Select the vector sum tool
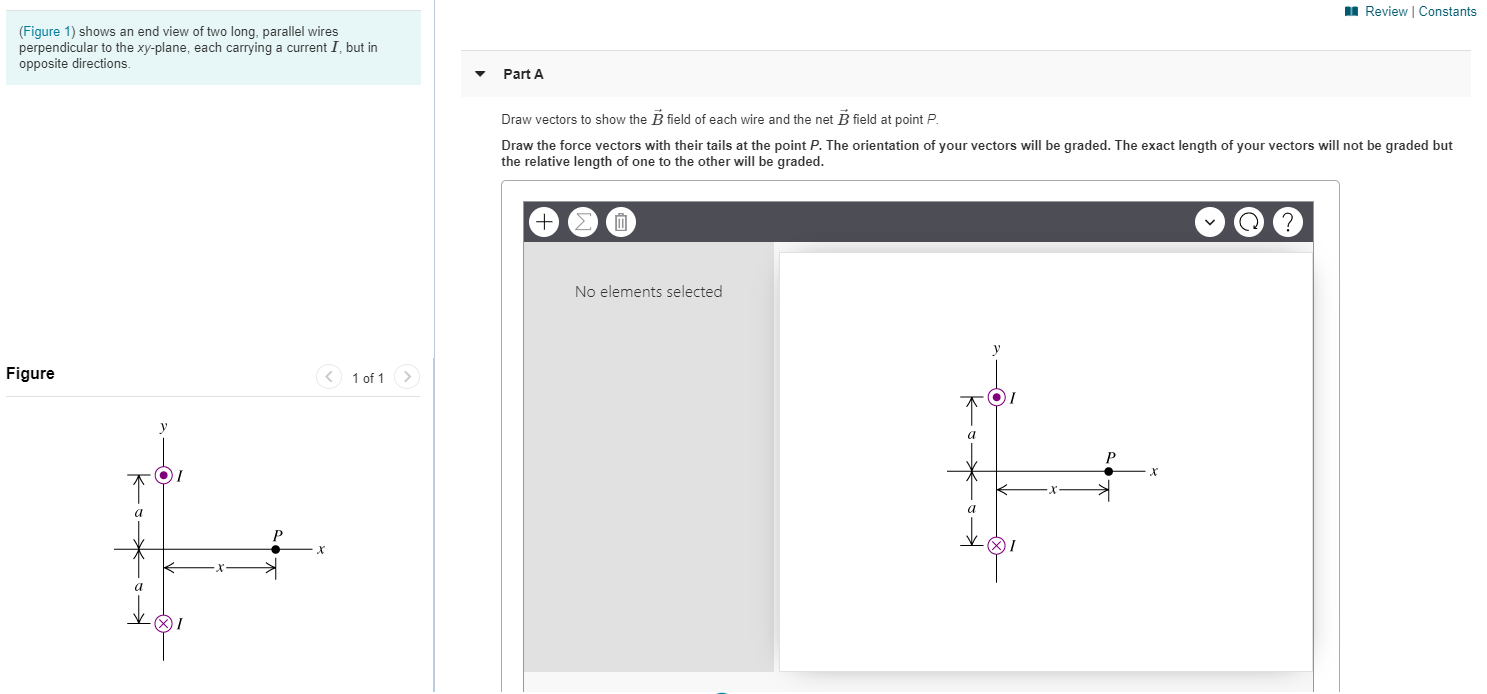 tap(582, 221)
